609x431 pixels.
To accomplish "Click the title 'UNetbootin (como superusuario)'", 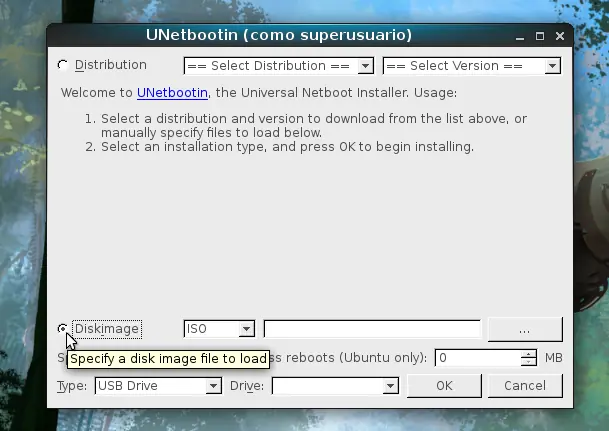I will (279, 35).
